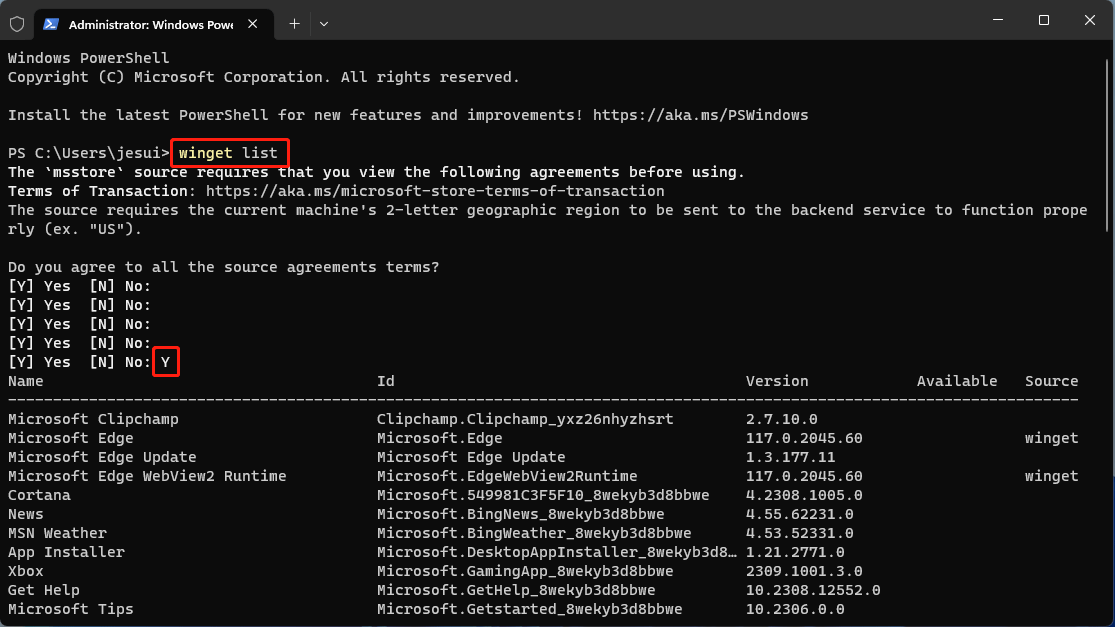Expand the new tab profiles dropdown

[324, 23]
